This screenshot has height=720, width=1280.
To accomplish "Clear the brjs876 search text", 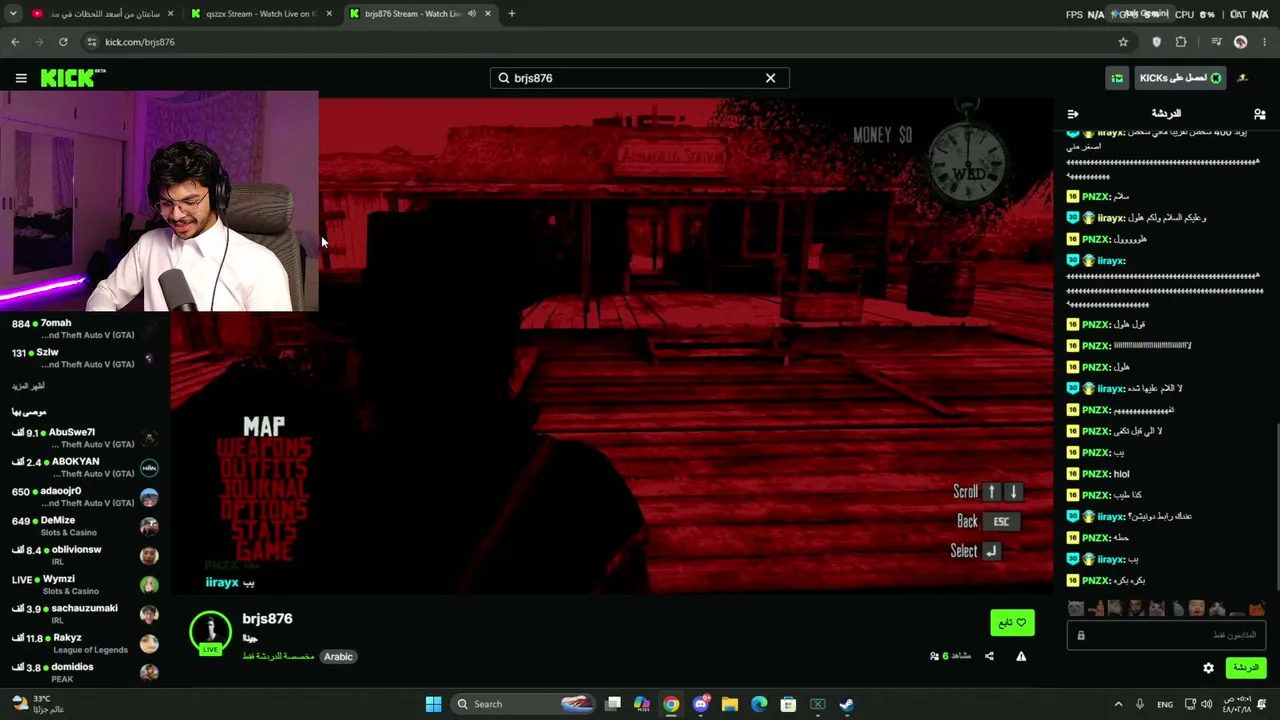I will [x=770, y=78].
